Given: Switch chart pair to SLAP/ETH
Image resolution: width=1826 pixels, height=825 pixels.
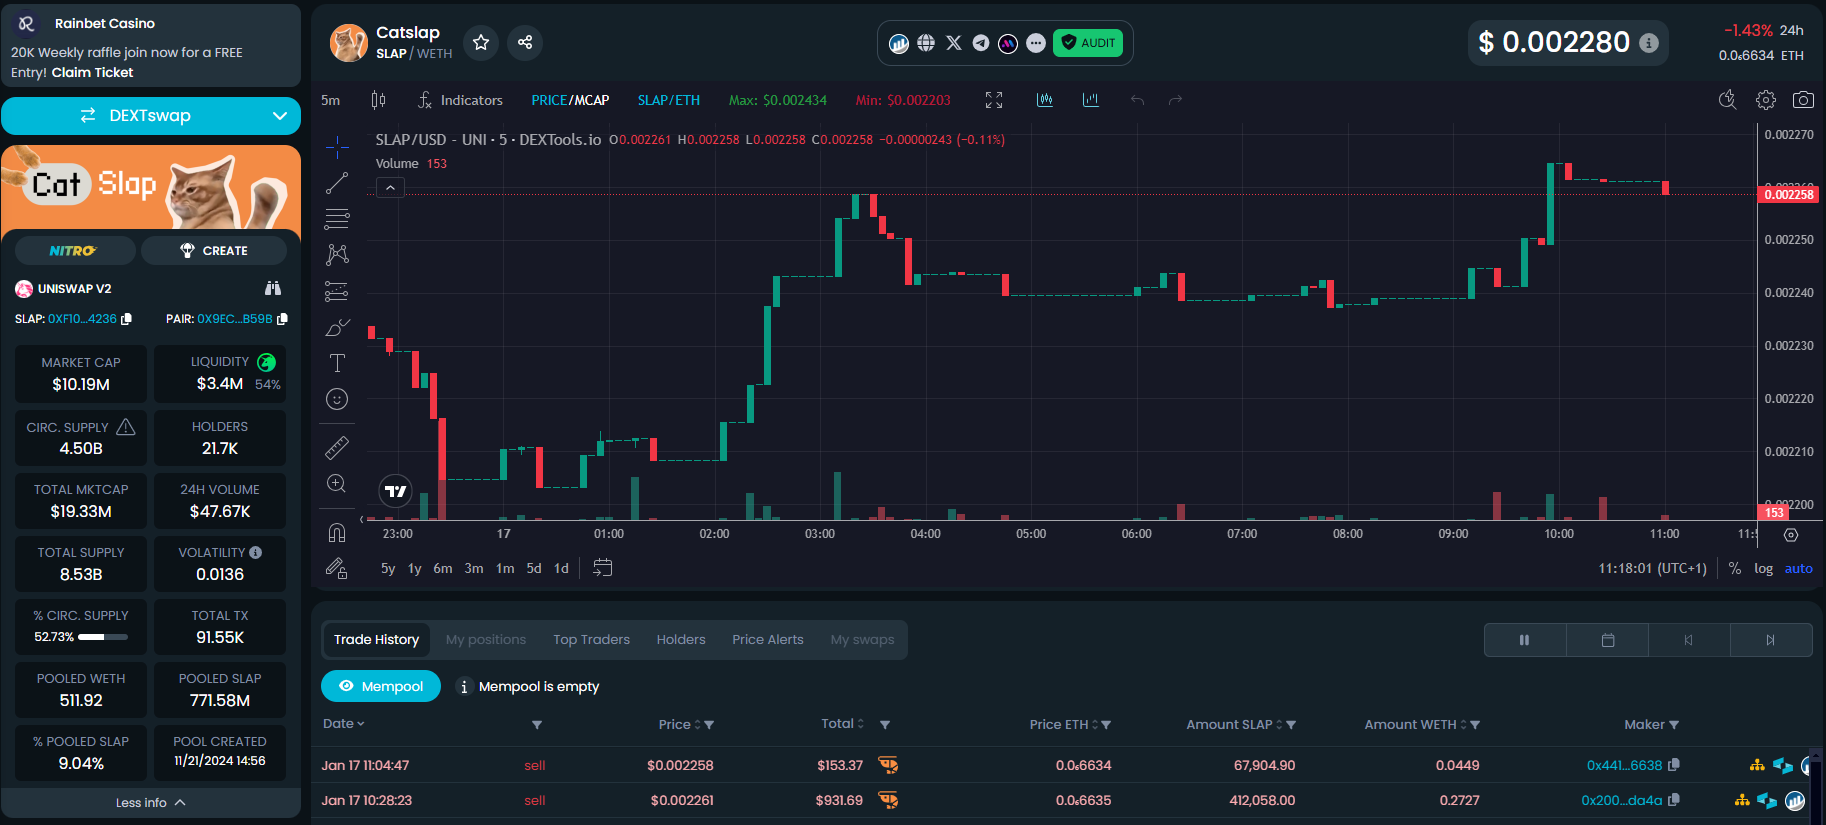Looking at the screenshot, I should [669, 100].
